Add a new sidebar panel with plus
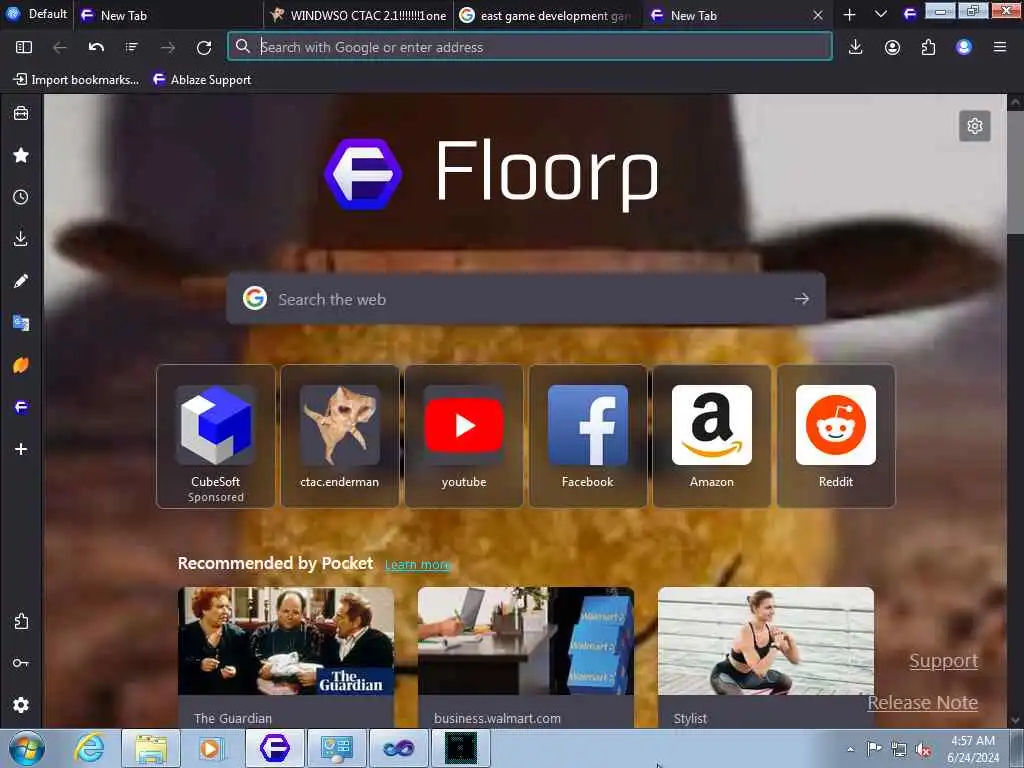Image resolution: width=1024 pixels, height=768 pixels. 21,449
